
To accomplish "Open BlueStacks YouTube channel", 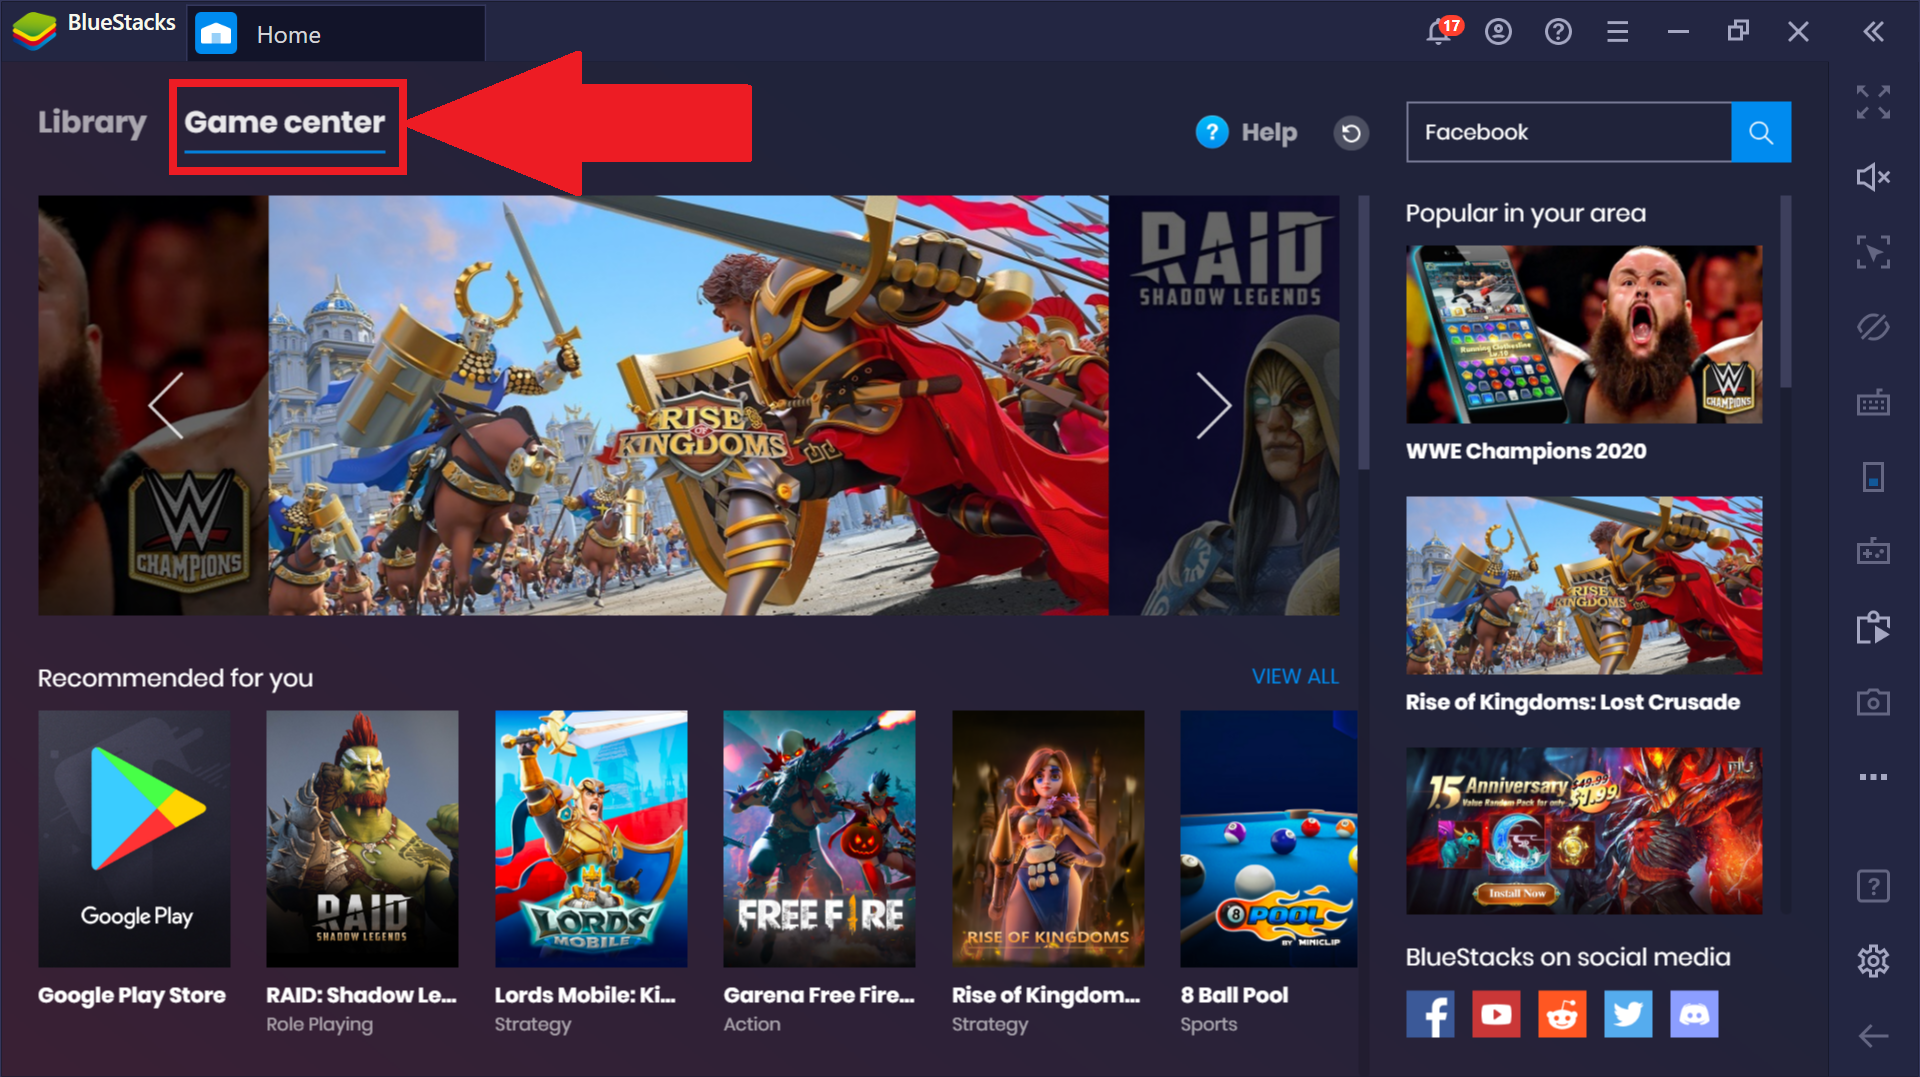I will pyautogui.click(x=1496, y=1014).
